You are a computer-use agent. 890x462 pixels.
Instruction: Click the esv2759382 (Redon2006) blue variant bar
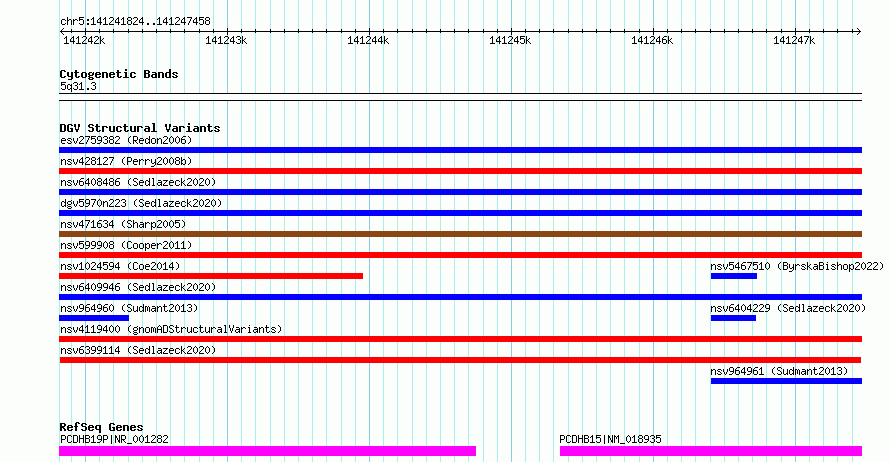pos(460,150)
